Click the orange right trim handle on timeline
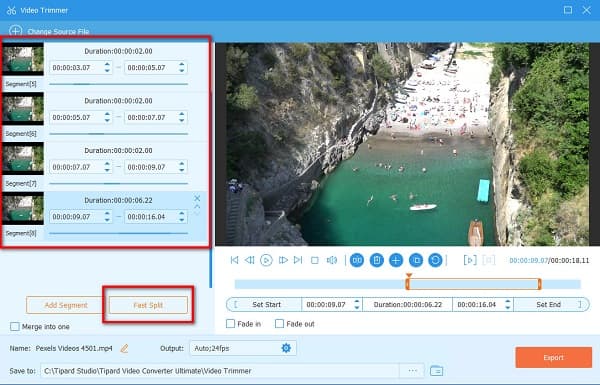 click(x=540, y=284)
